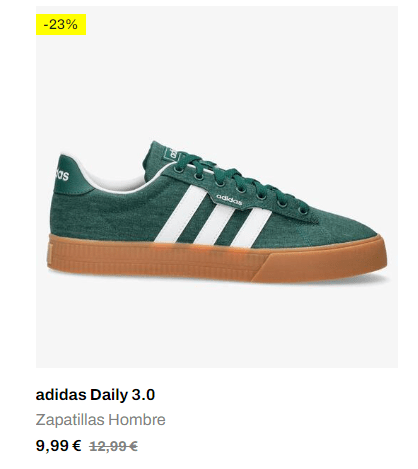The image size is (418, 469).
Task: Click the adidas logo on the shoe heel
Action: (x=62, y=175)
